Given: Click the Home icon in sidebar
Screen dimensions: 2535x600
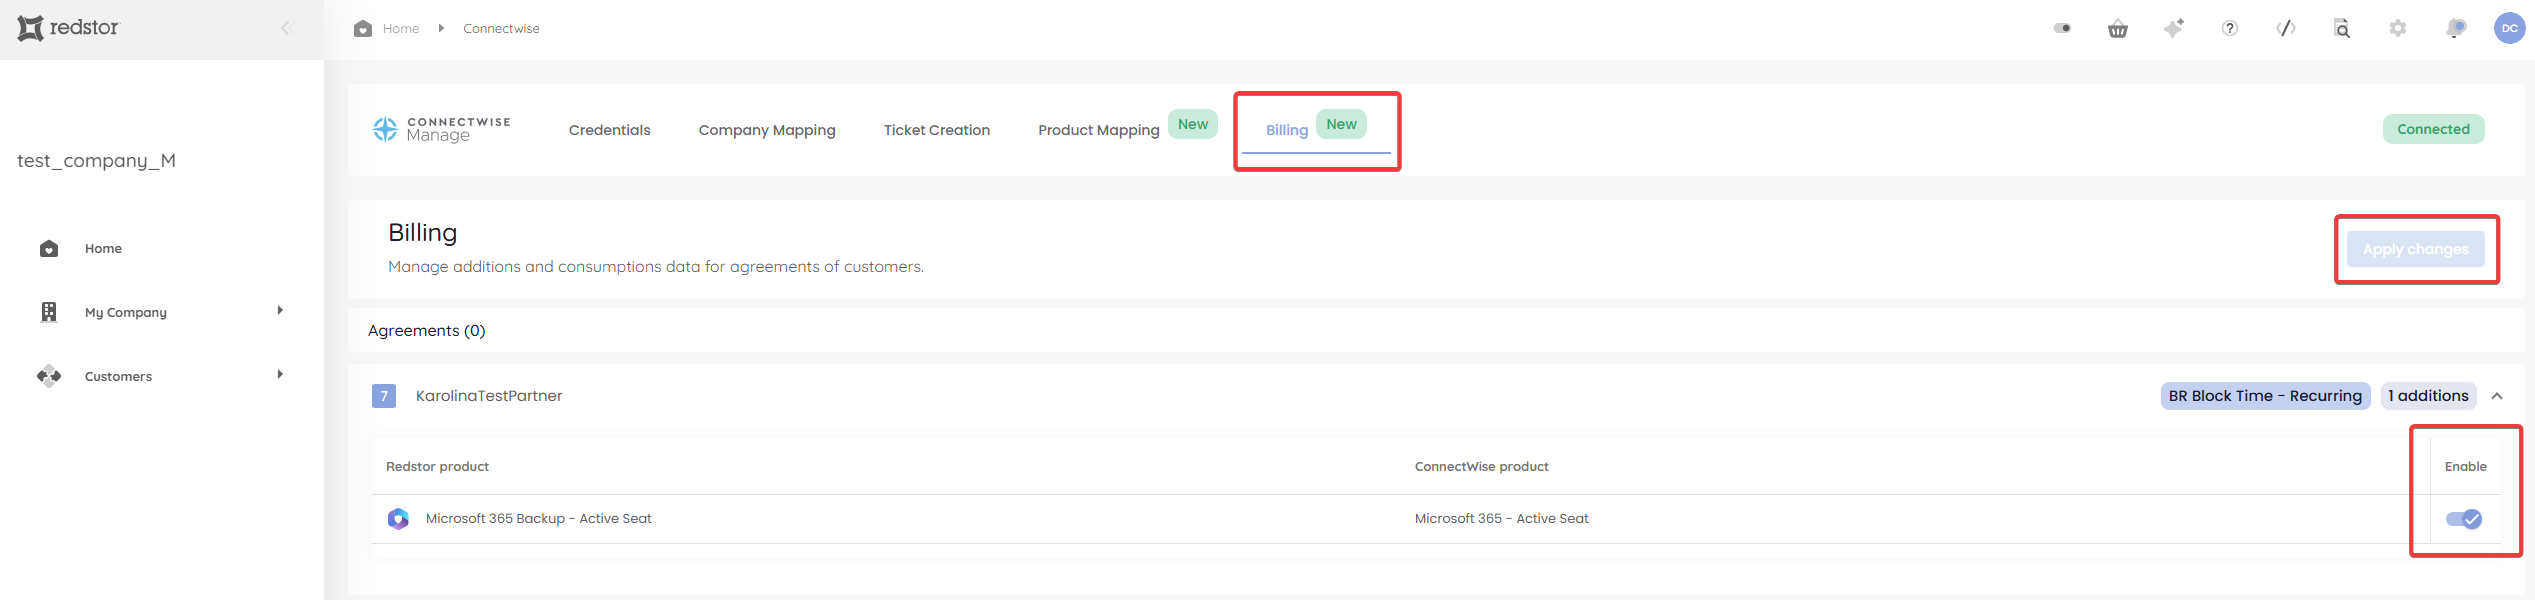Looking at the screenshot, I should click(49, 248).
